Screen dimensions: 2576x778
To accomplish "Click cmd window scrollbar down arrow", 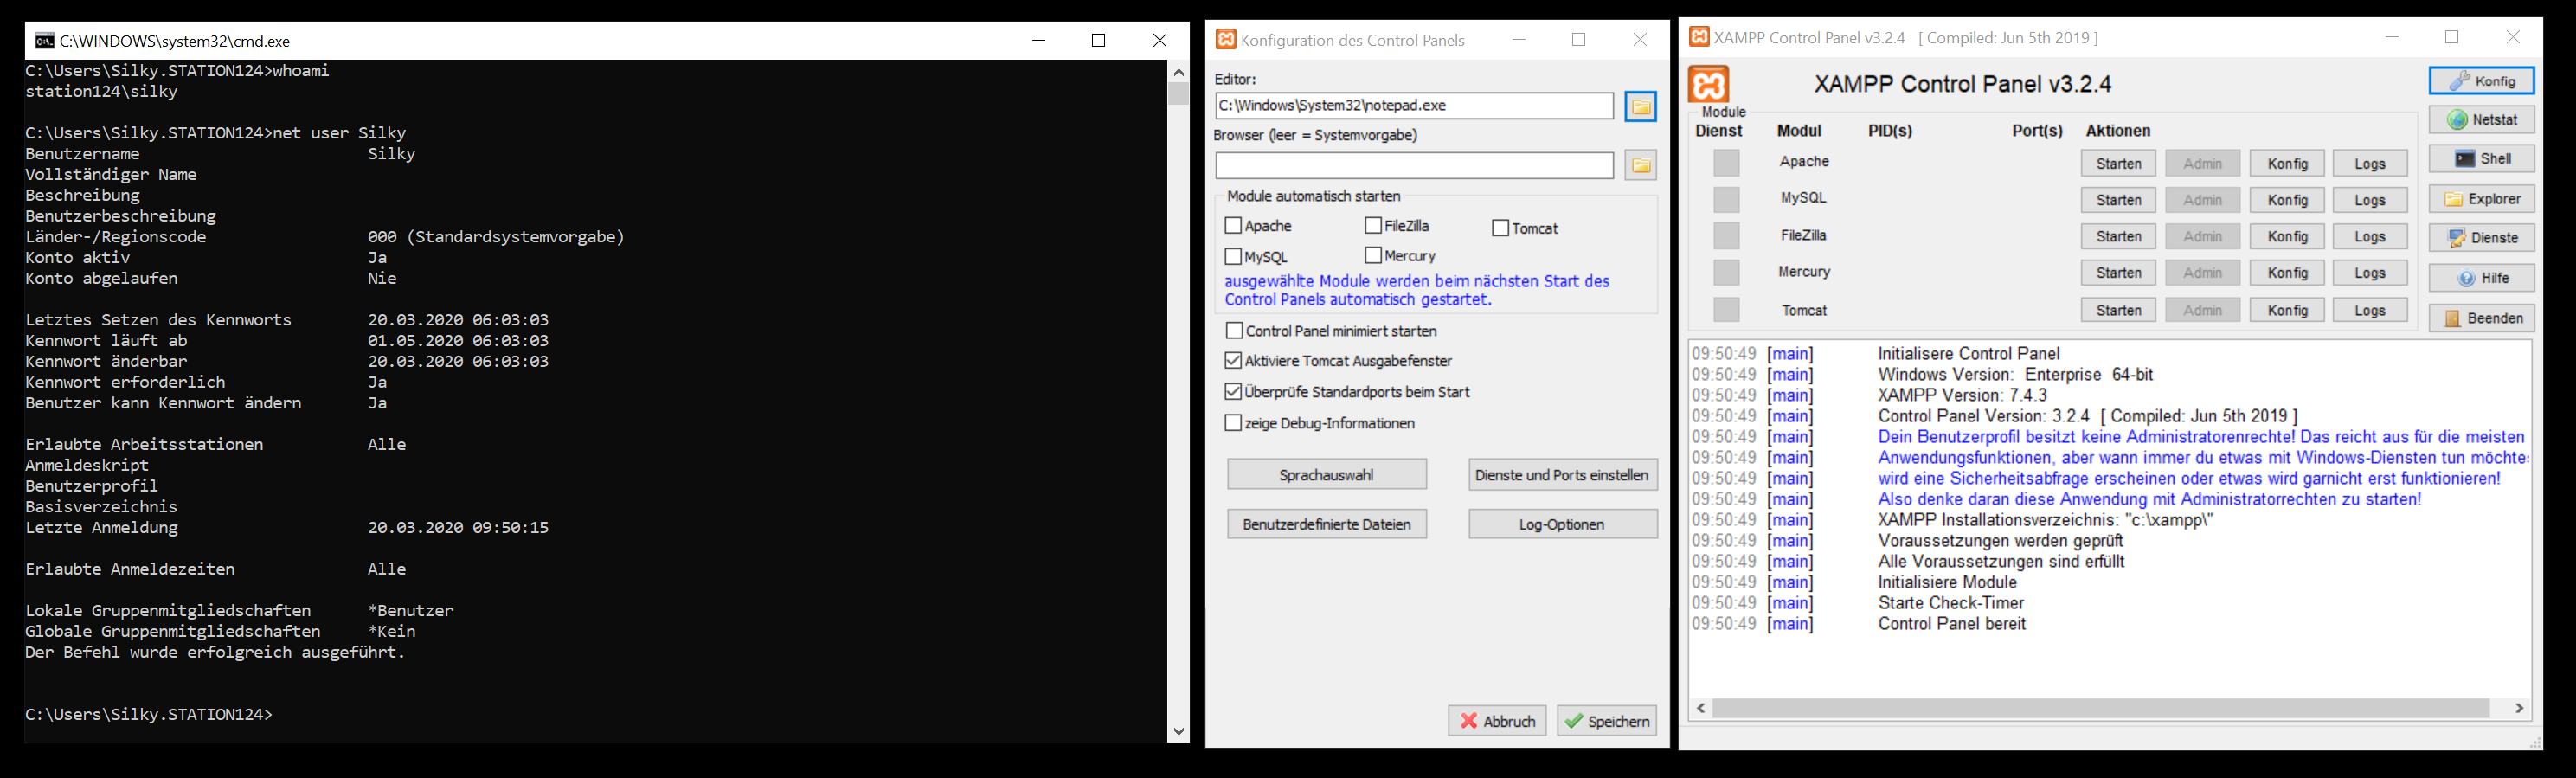I will point(1179,732).
